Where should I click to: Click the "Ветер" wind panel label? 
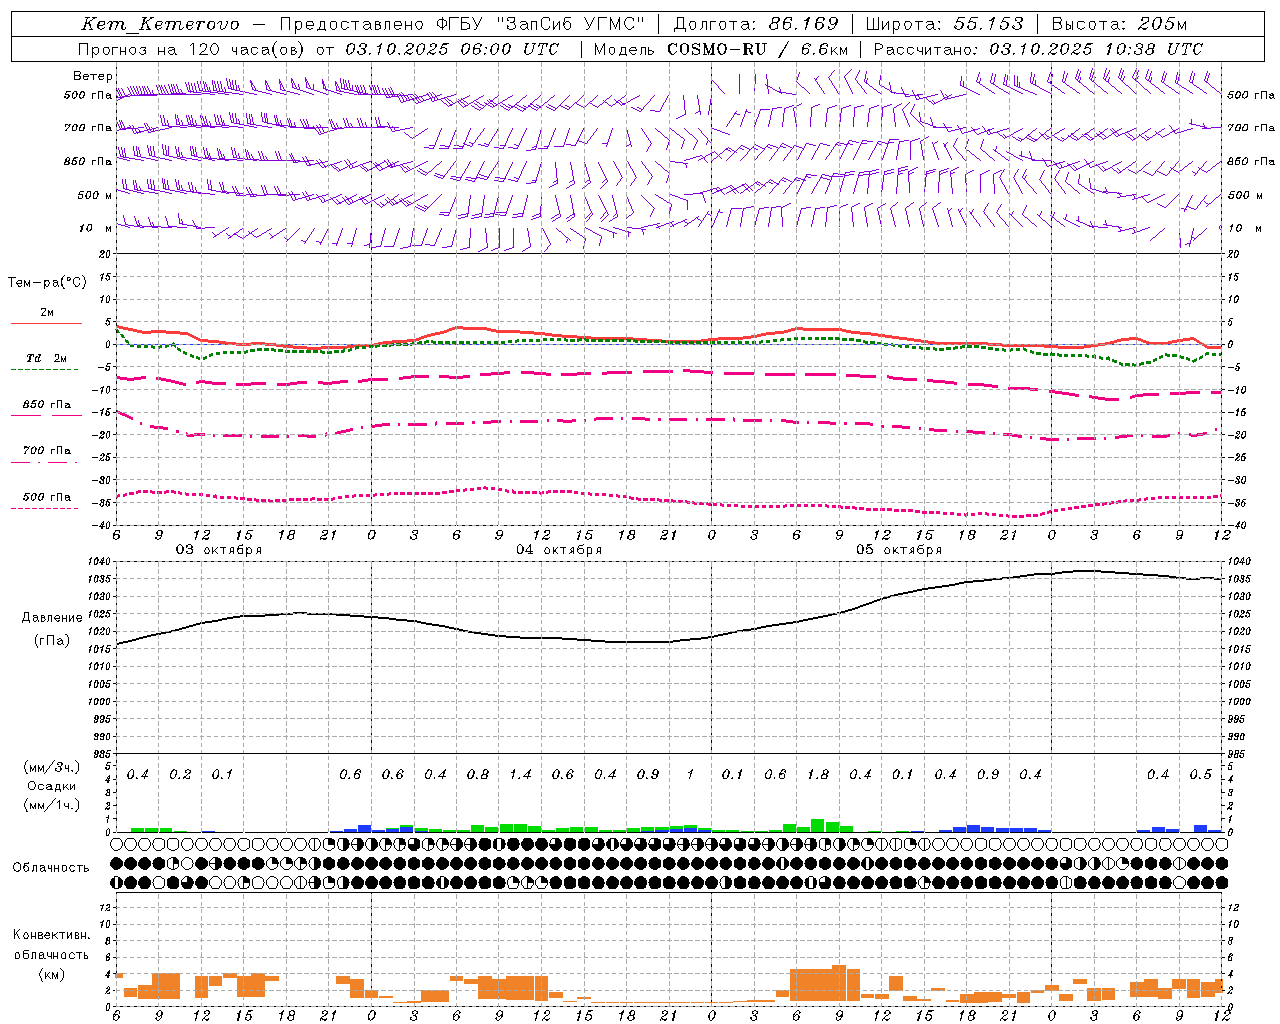[x=93, y=76]
